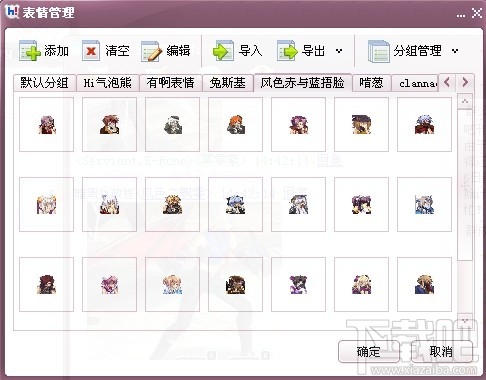Select second emoticon in the second row
Viewport: 486px width, 380px height.
(x=109, y=204)
